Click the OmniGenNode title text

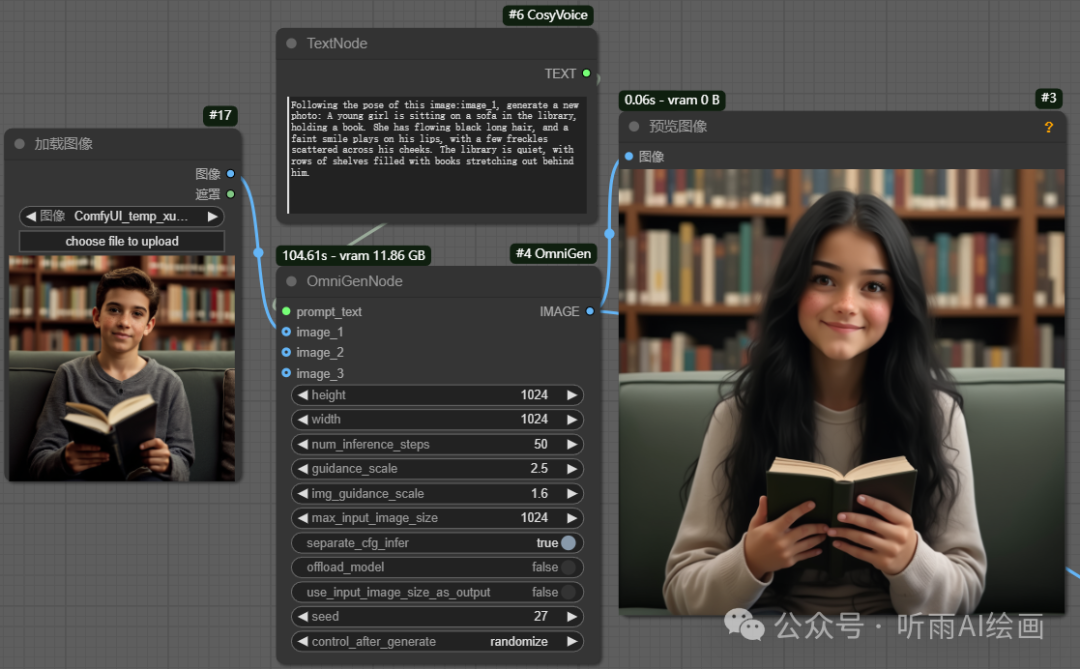tap(355, 281)
